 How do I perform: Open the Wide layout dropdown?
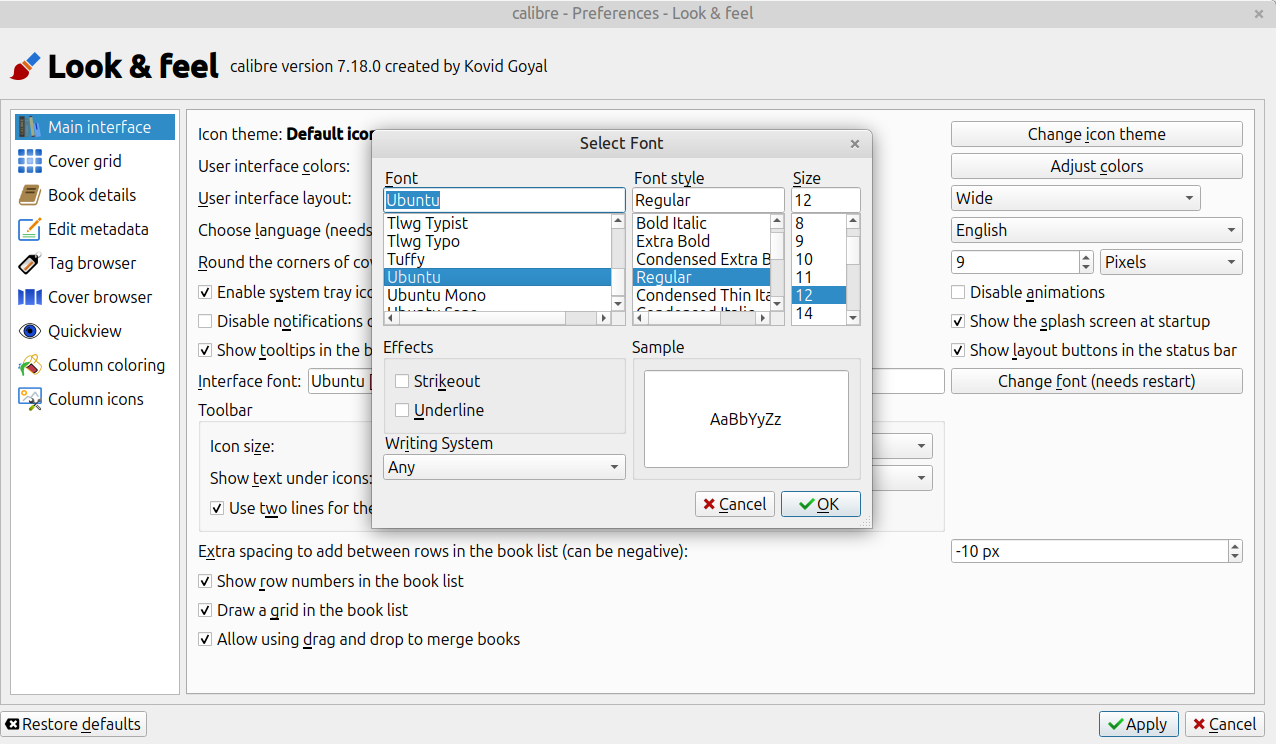(1075, 198)
